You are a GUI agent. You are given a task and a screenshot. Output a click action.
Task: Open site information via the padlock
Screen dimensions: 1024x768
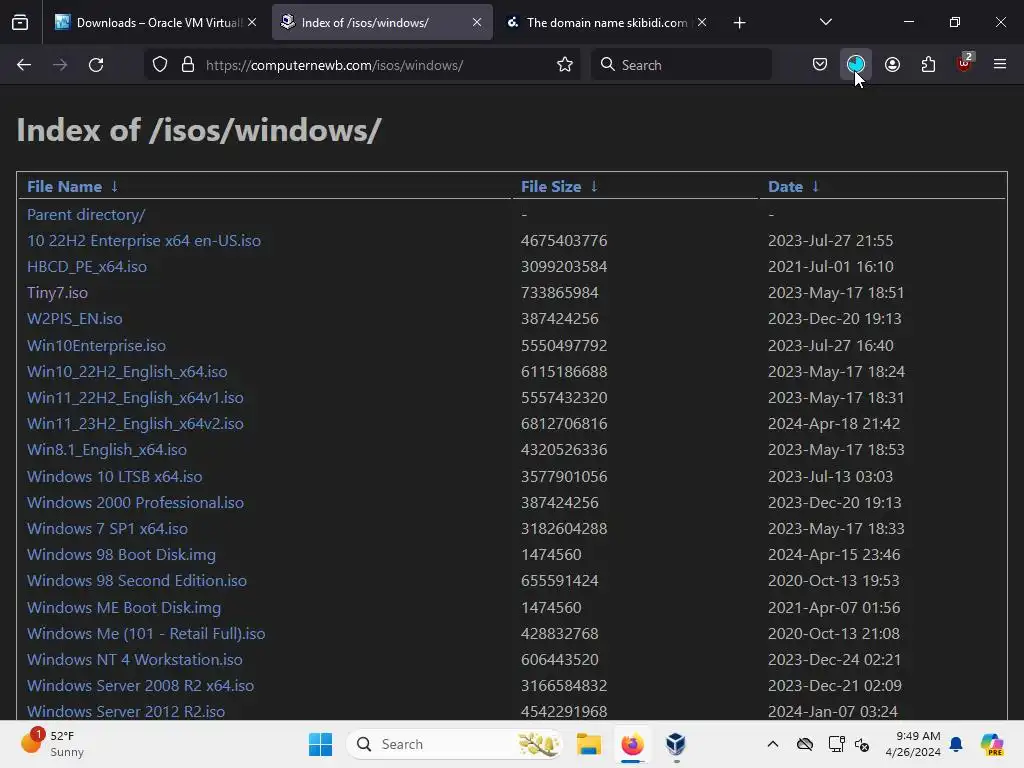tap(188, 65)
